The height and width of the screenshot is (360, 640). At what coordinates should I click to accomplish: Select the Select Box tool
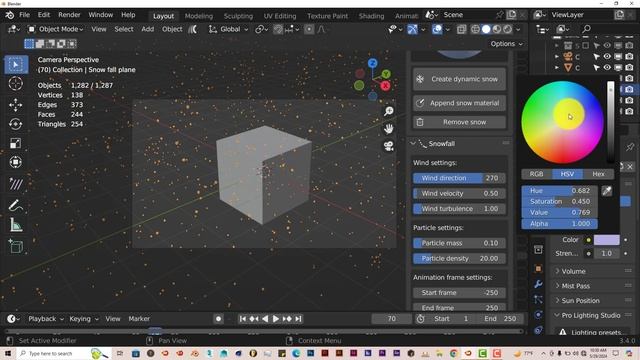tap(16, 64)
